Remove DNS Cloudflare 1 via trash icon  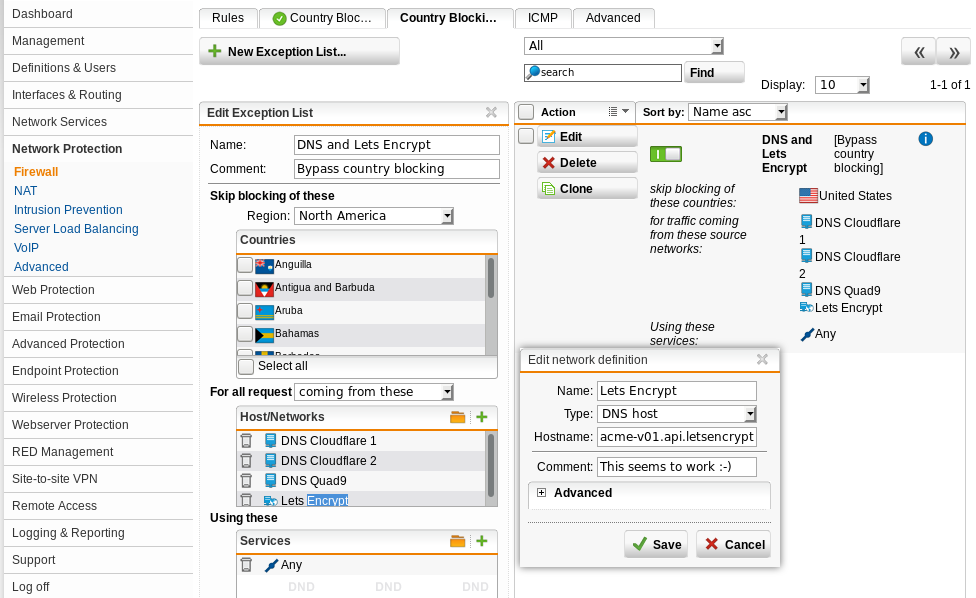(246, 441)
